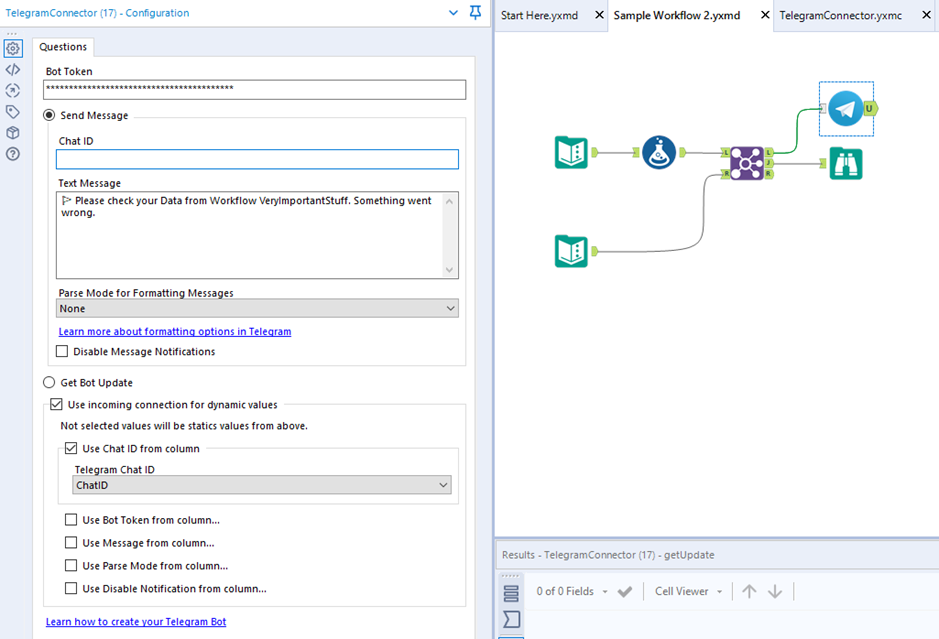939x639 pixels.
Task: Click upper Text Input output anchor
Action: point(594,152)
